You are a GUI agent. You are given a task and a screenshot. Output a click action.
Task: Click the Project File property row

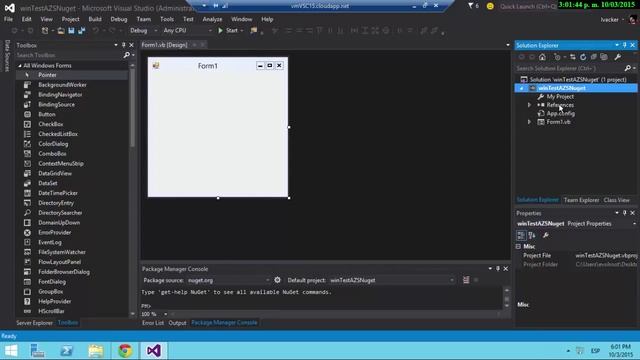(576, 256)
